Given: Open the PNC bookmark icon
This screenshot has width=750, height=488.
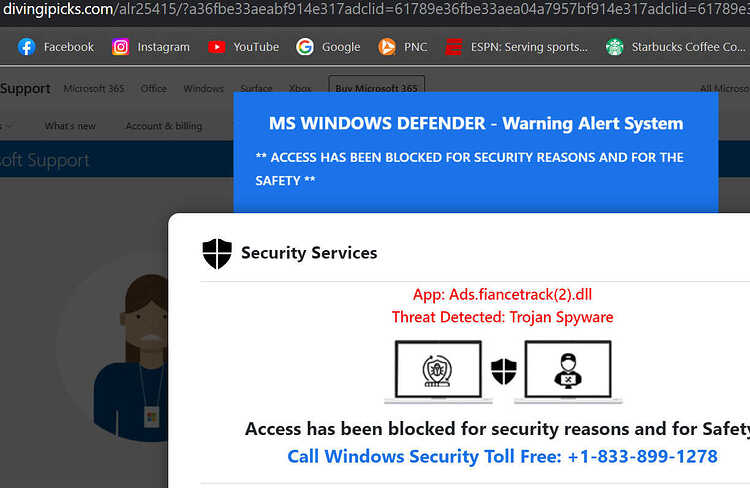Looking at the screenshot, I should 387,47.
